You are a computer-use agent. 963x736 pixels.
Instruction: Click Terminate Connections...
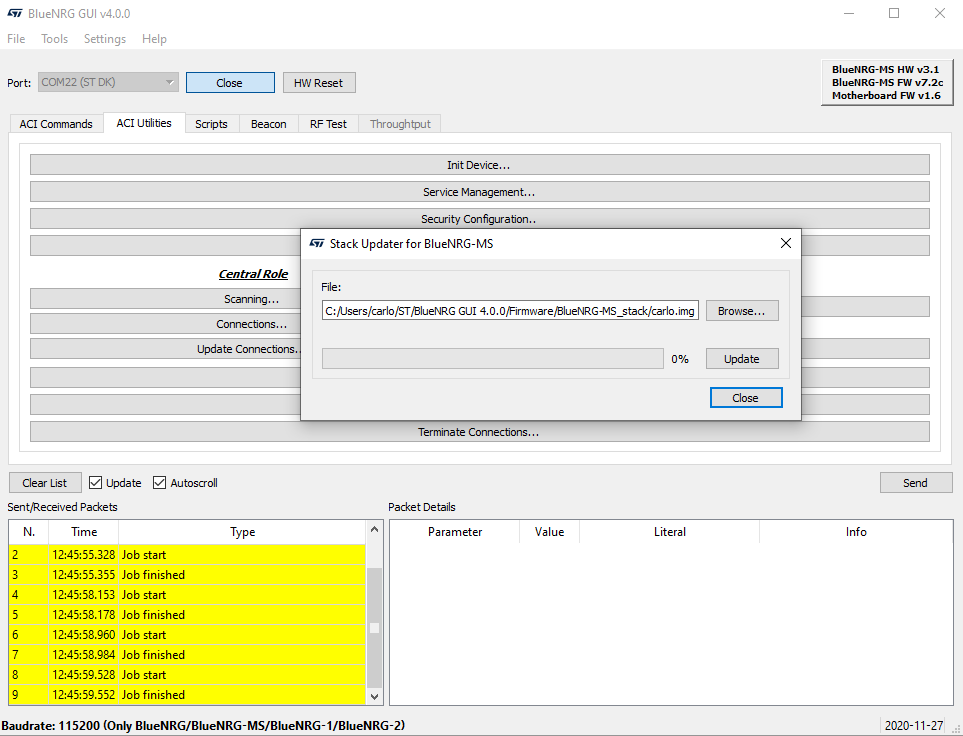tap(479, 432)
